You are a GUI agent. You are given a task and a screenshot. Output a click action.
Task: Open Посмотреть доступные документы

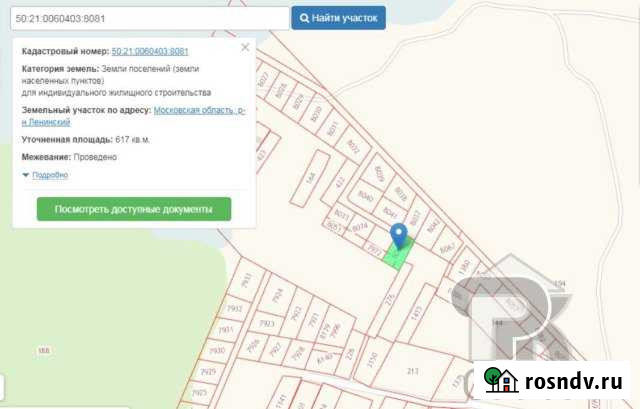pos(134,209)
